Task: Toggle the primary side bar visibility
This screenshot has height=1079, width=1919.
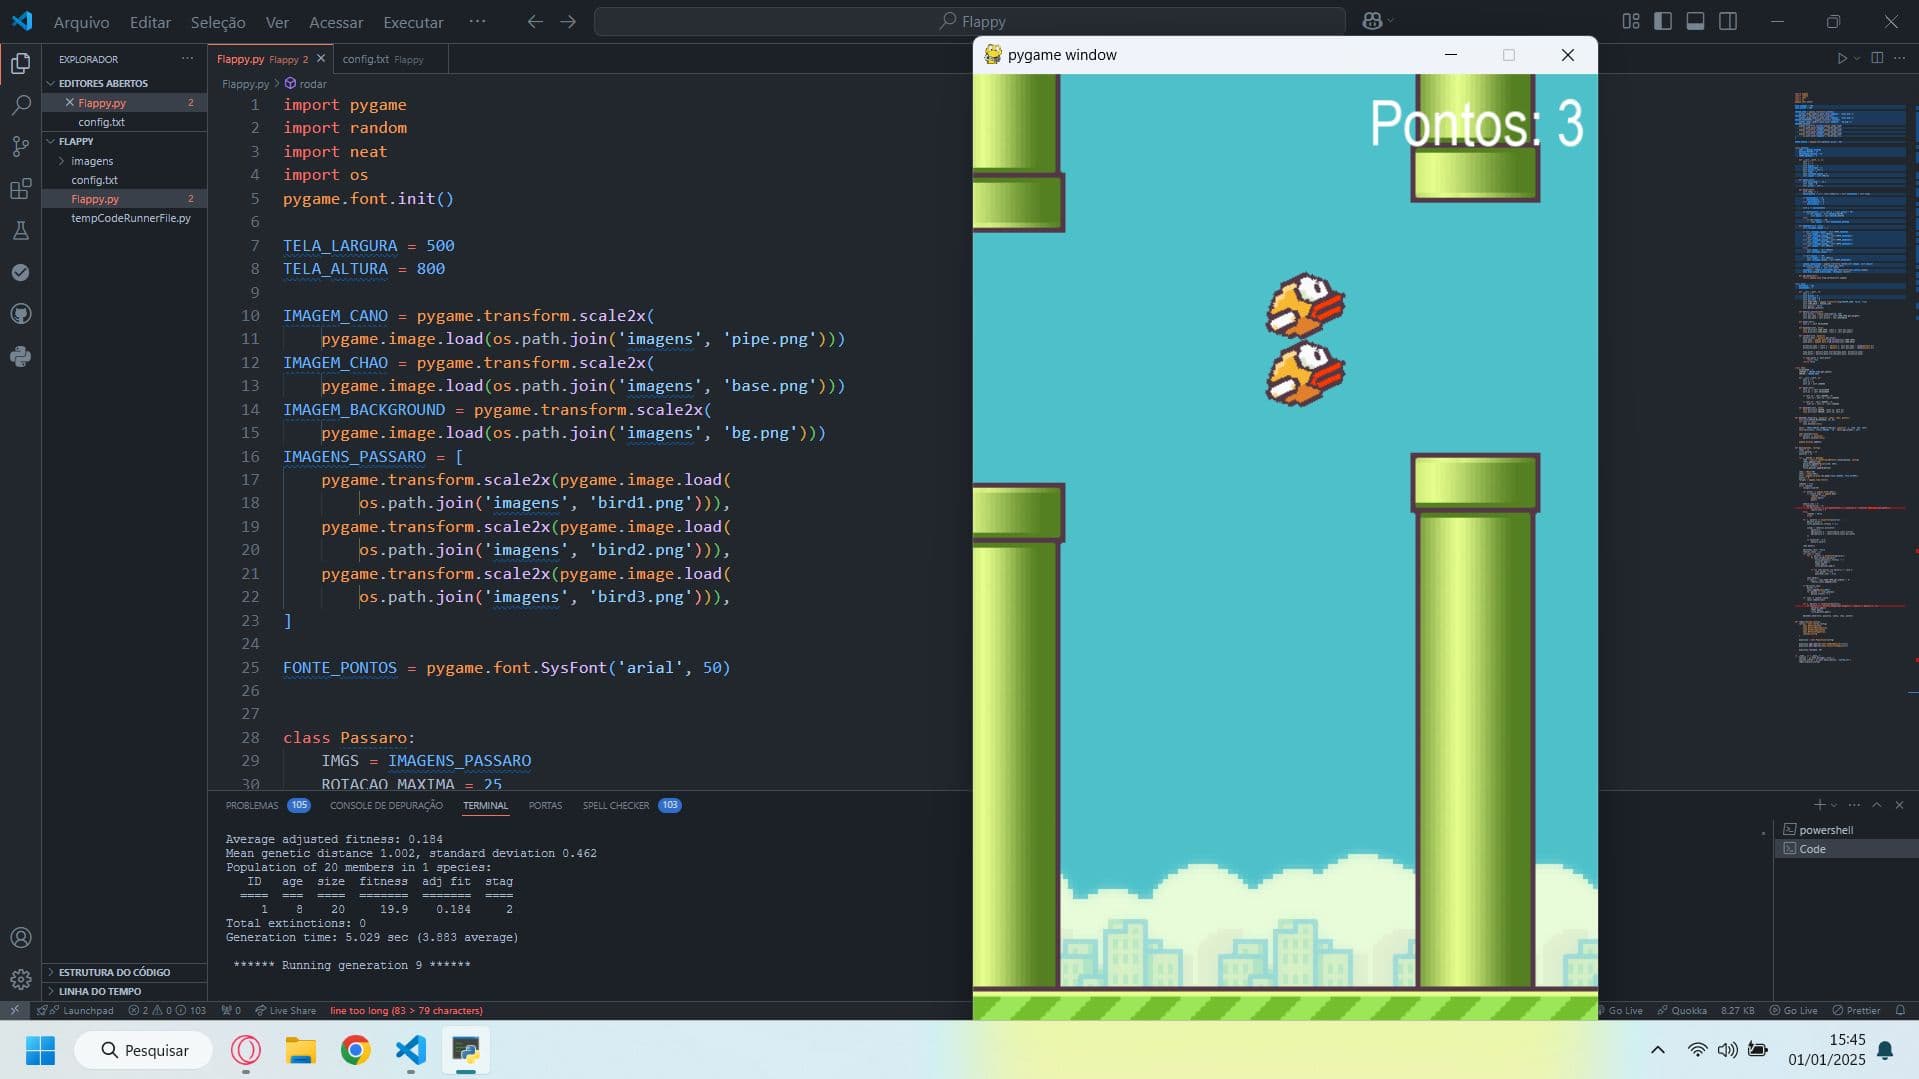Action: click(x=1663, y=21)
